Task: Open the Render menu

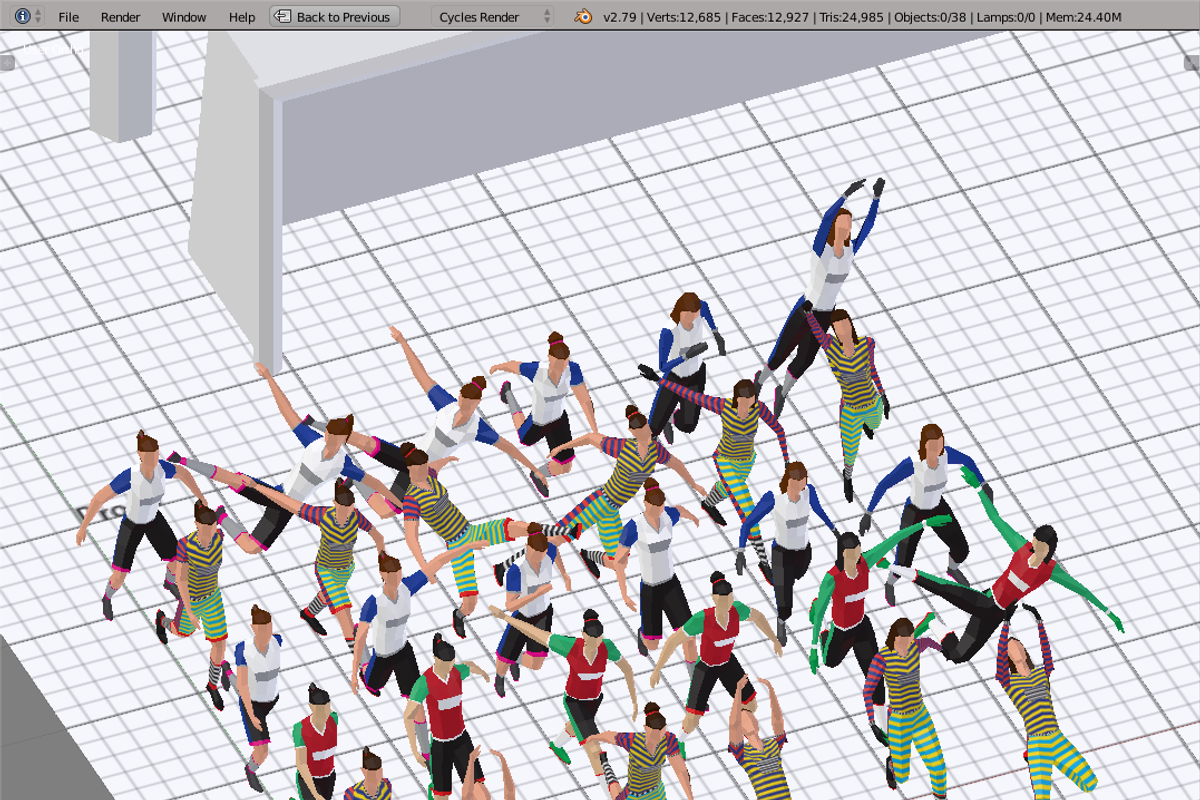Action: click(120, 17)
